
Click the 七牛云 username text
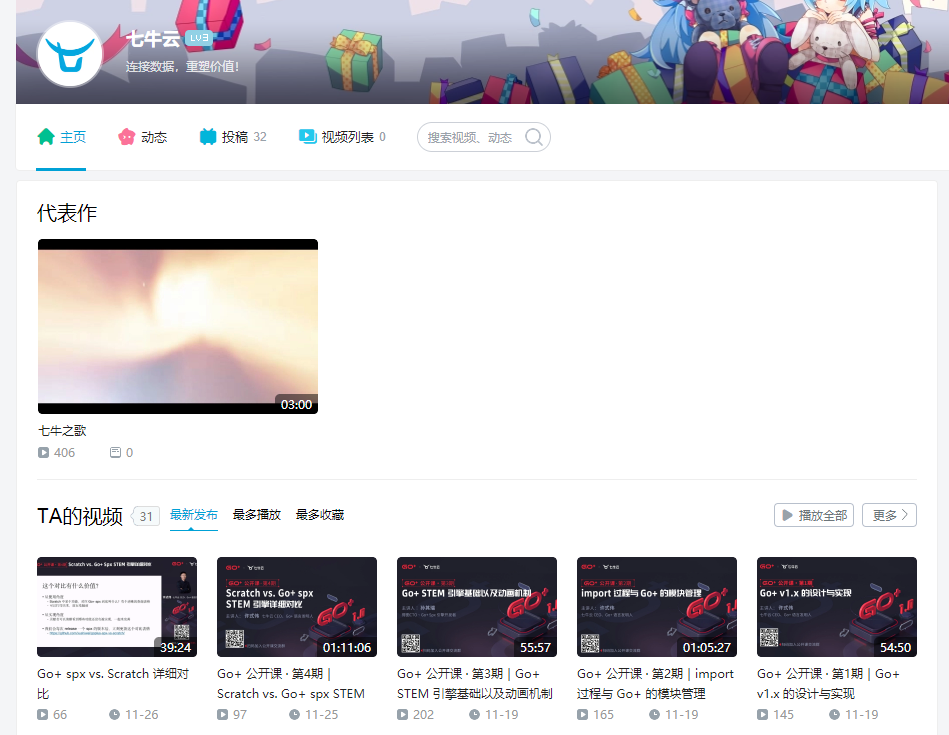(153, 39)
